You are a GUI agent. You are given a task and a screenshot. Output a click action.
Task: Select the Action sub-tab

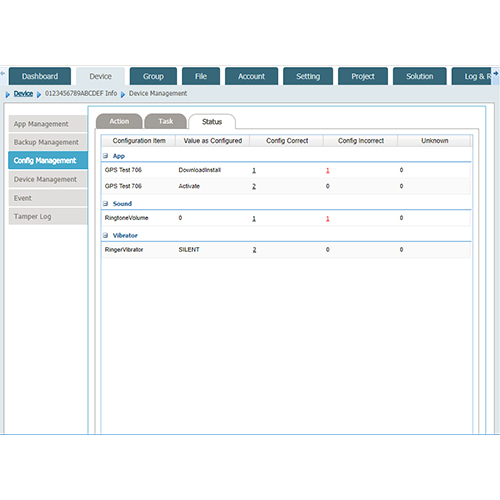point(119,121)
